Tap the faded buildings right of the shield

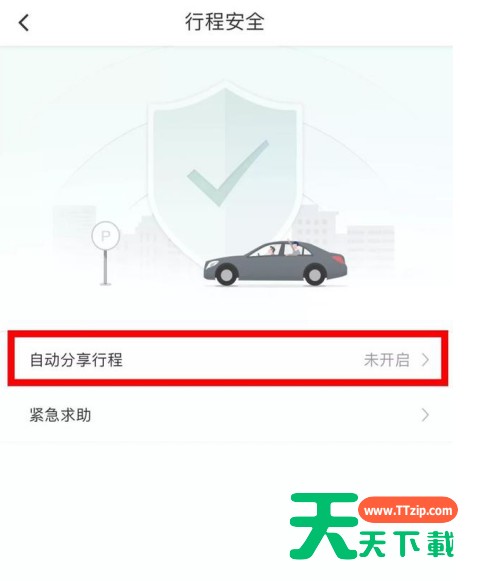pos(341,232)
